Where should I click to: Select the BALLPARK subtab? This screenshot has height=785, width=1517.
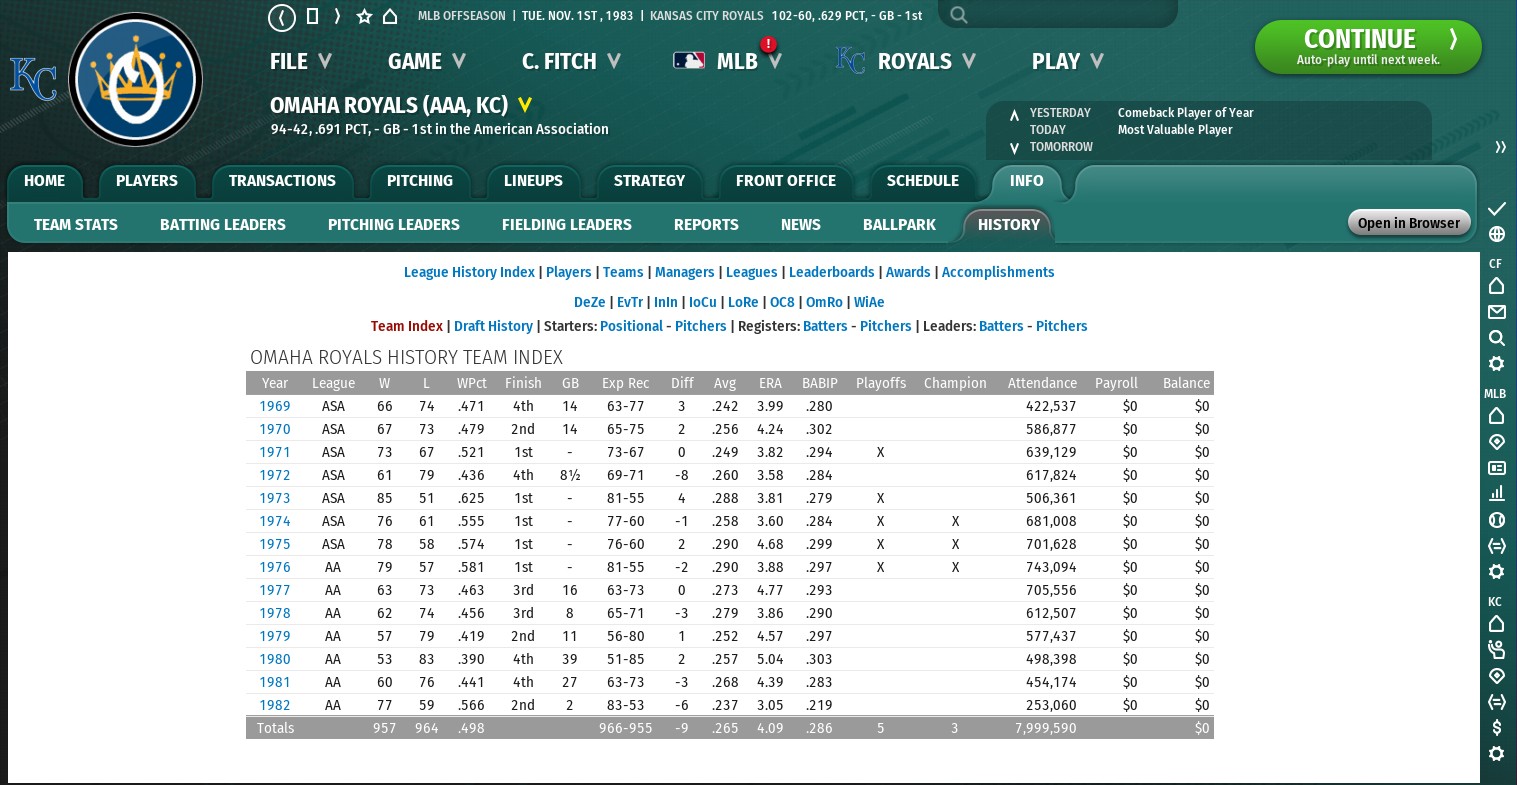[899, 225]
